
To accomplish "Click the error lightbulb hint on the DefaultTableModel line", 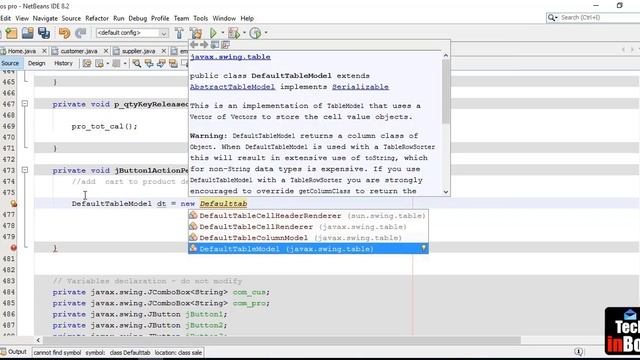I will [13, 203].
